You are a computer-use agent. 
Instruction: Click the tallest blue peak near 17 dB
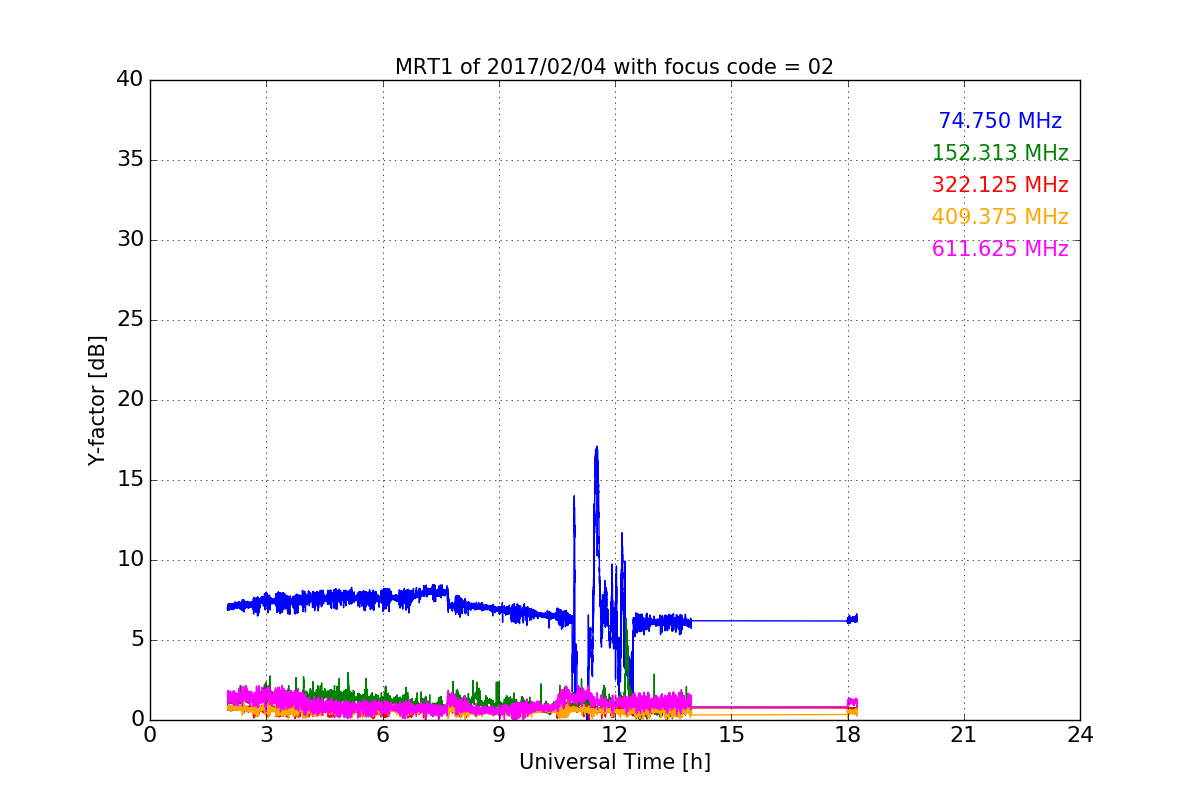coord(596,448)
